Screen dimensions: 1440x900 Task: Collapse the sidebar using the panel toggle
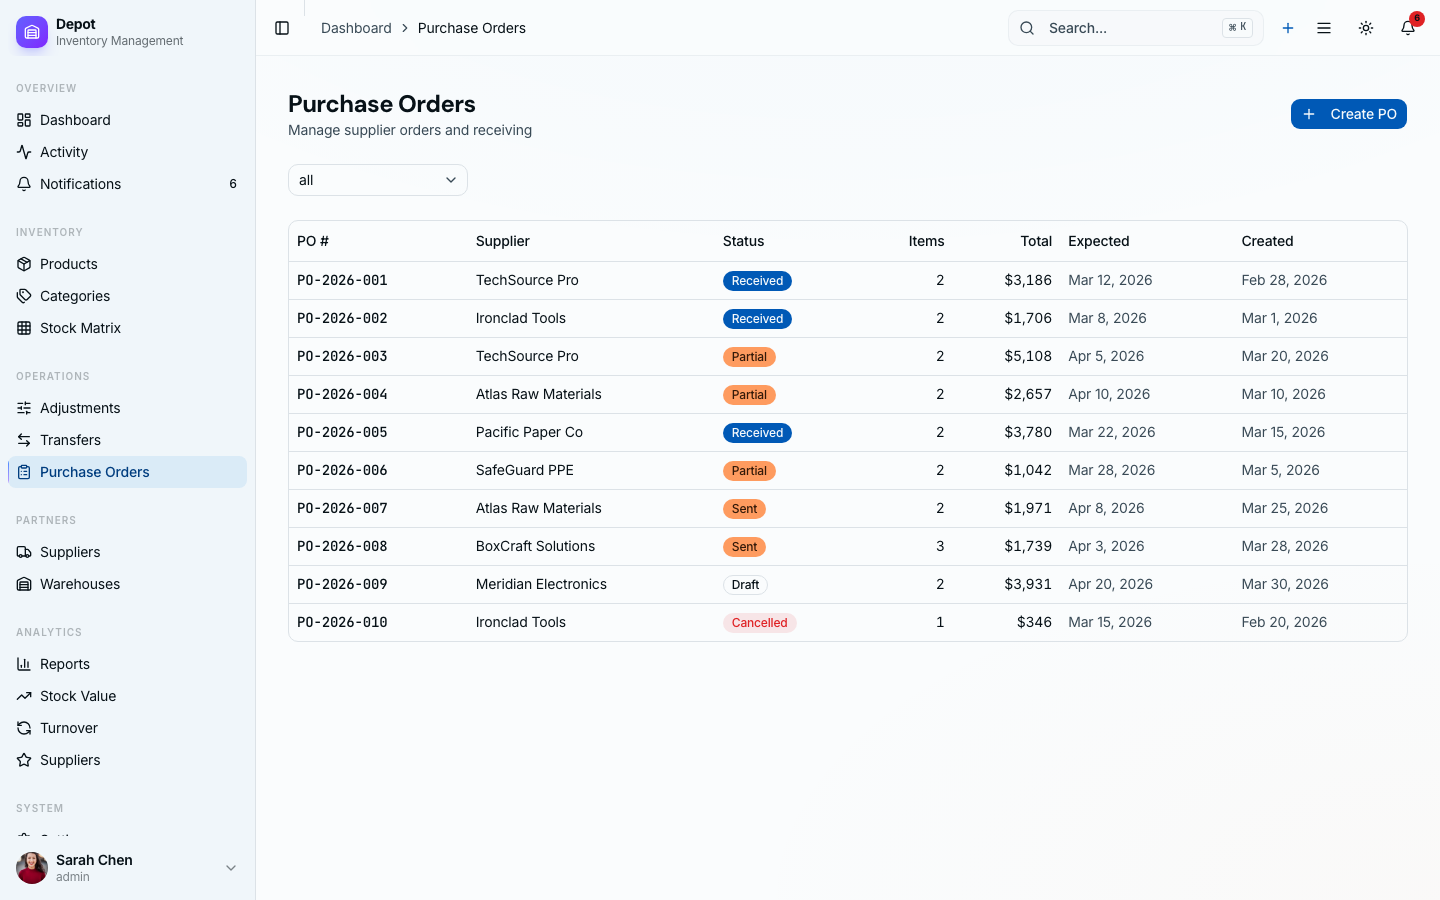(282, 28)
